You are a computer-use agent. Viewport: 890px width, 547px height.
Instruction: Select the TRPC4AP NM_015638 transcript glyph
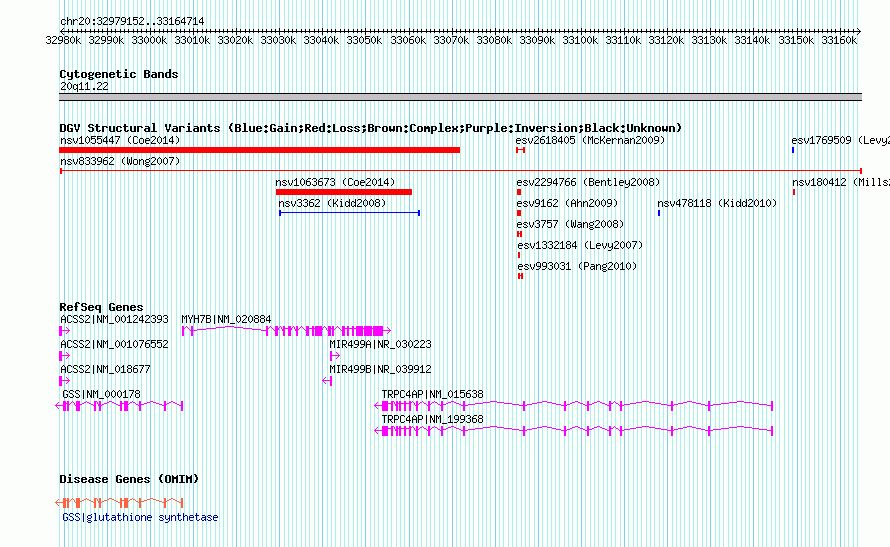click(574, 405)
